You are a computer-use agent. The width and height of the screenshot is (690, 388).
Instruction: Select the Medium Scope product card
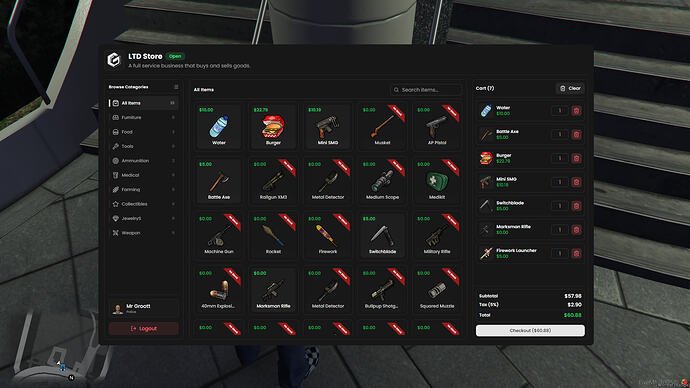[x=382, y=181]
